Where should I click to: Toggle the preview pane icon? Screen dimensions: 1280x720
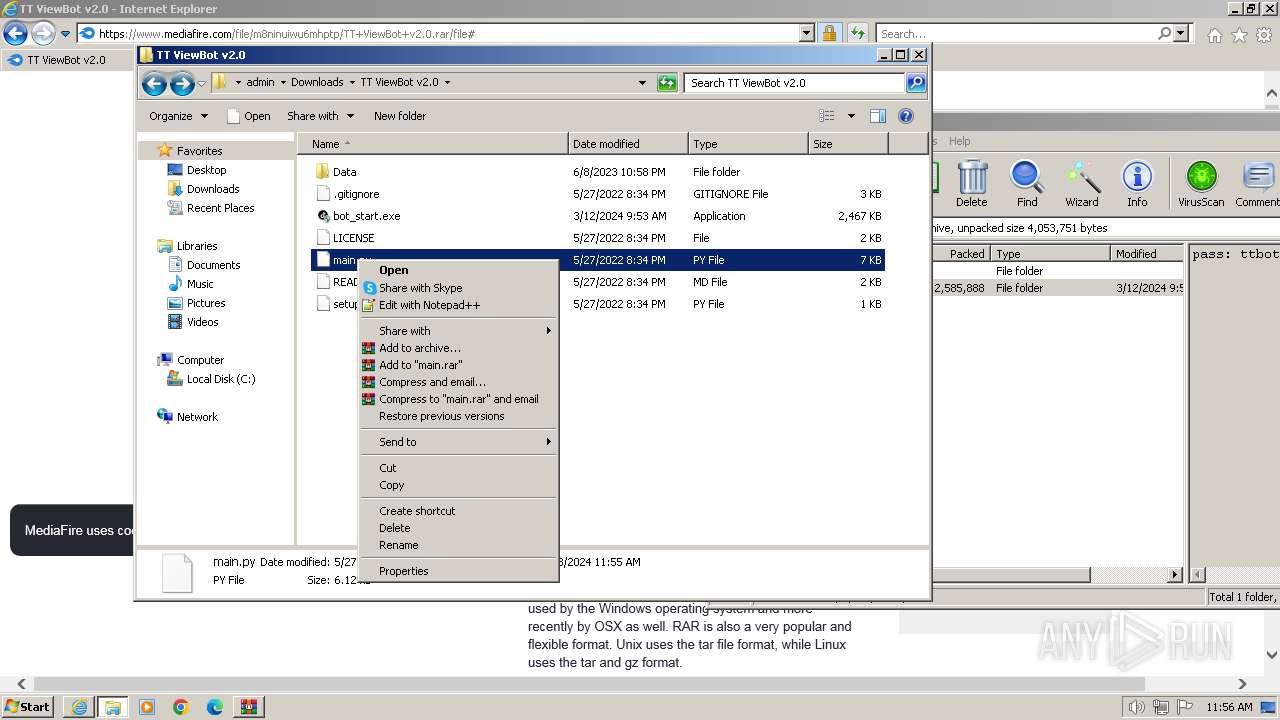coord(878,116)
